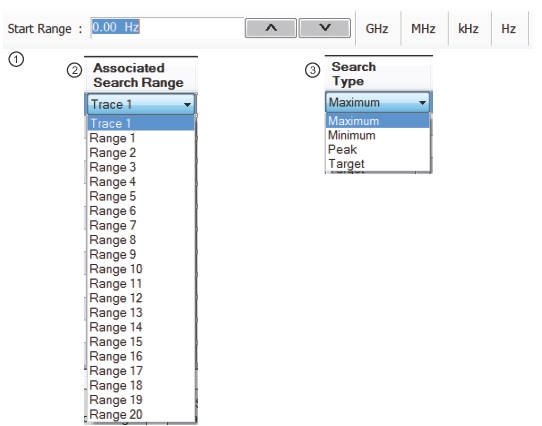Image resolution: width=542 pixels, height=426 pixels.
Task: Select Range 1 from the list
Action: click(x=141, y=138)
